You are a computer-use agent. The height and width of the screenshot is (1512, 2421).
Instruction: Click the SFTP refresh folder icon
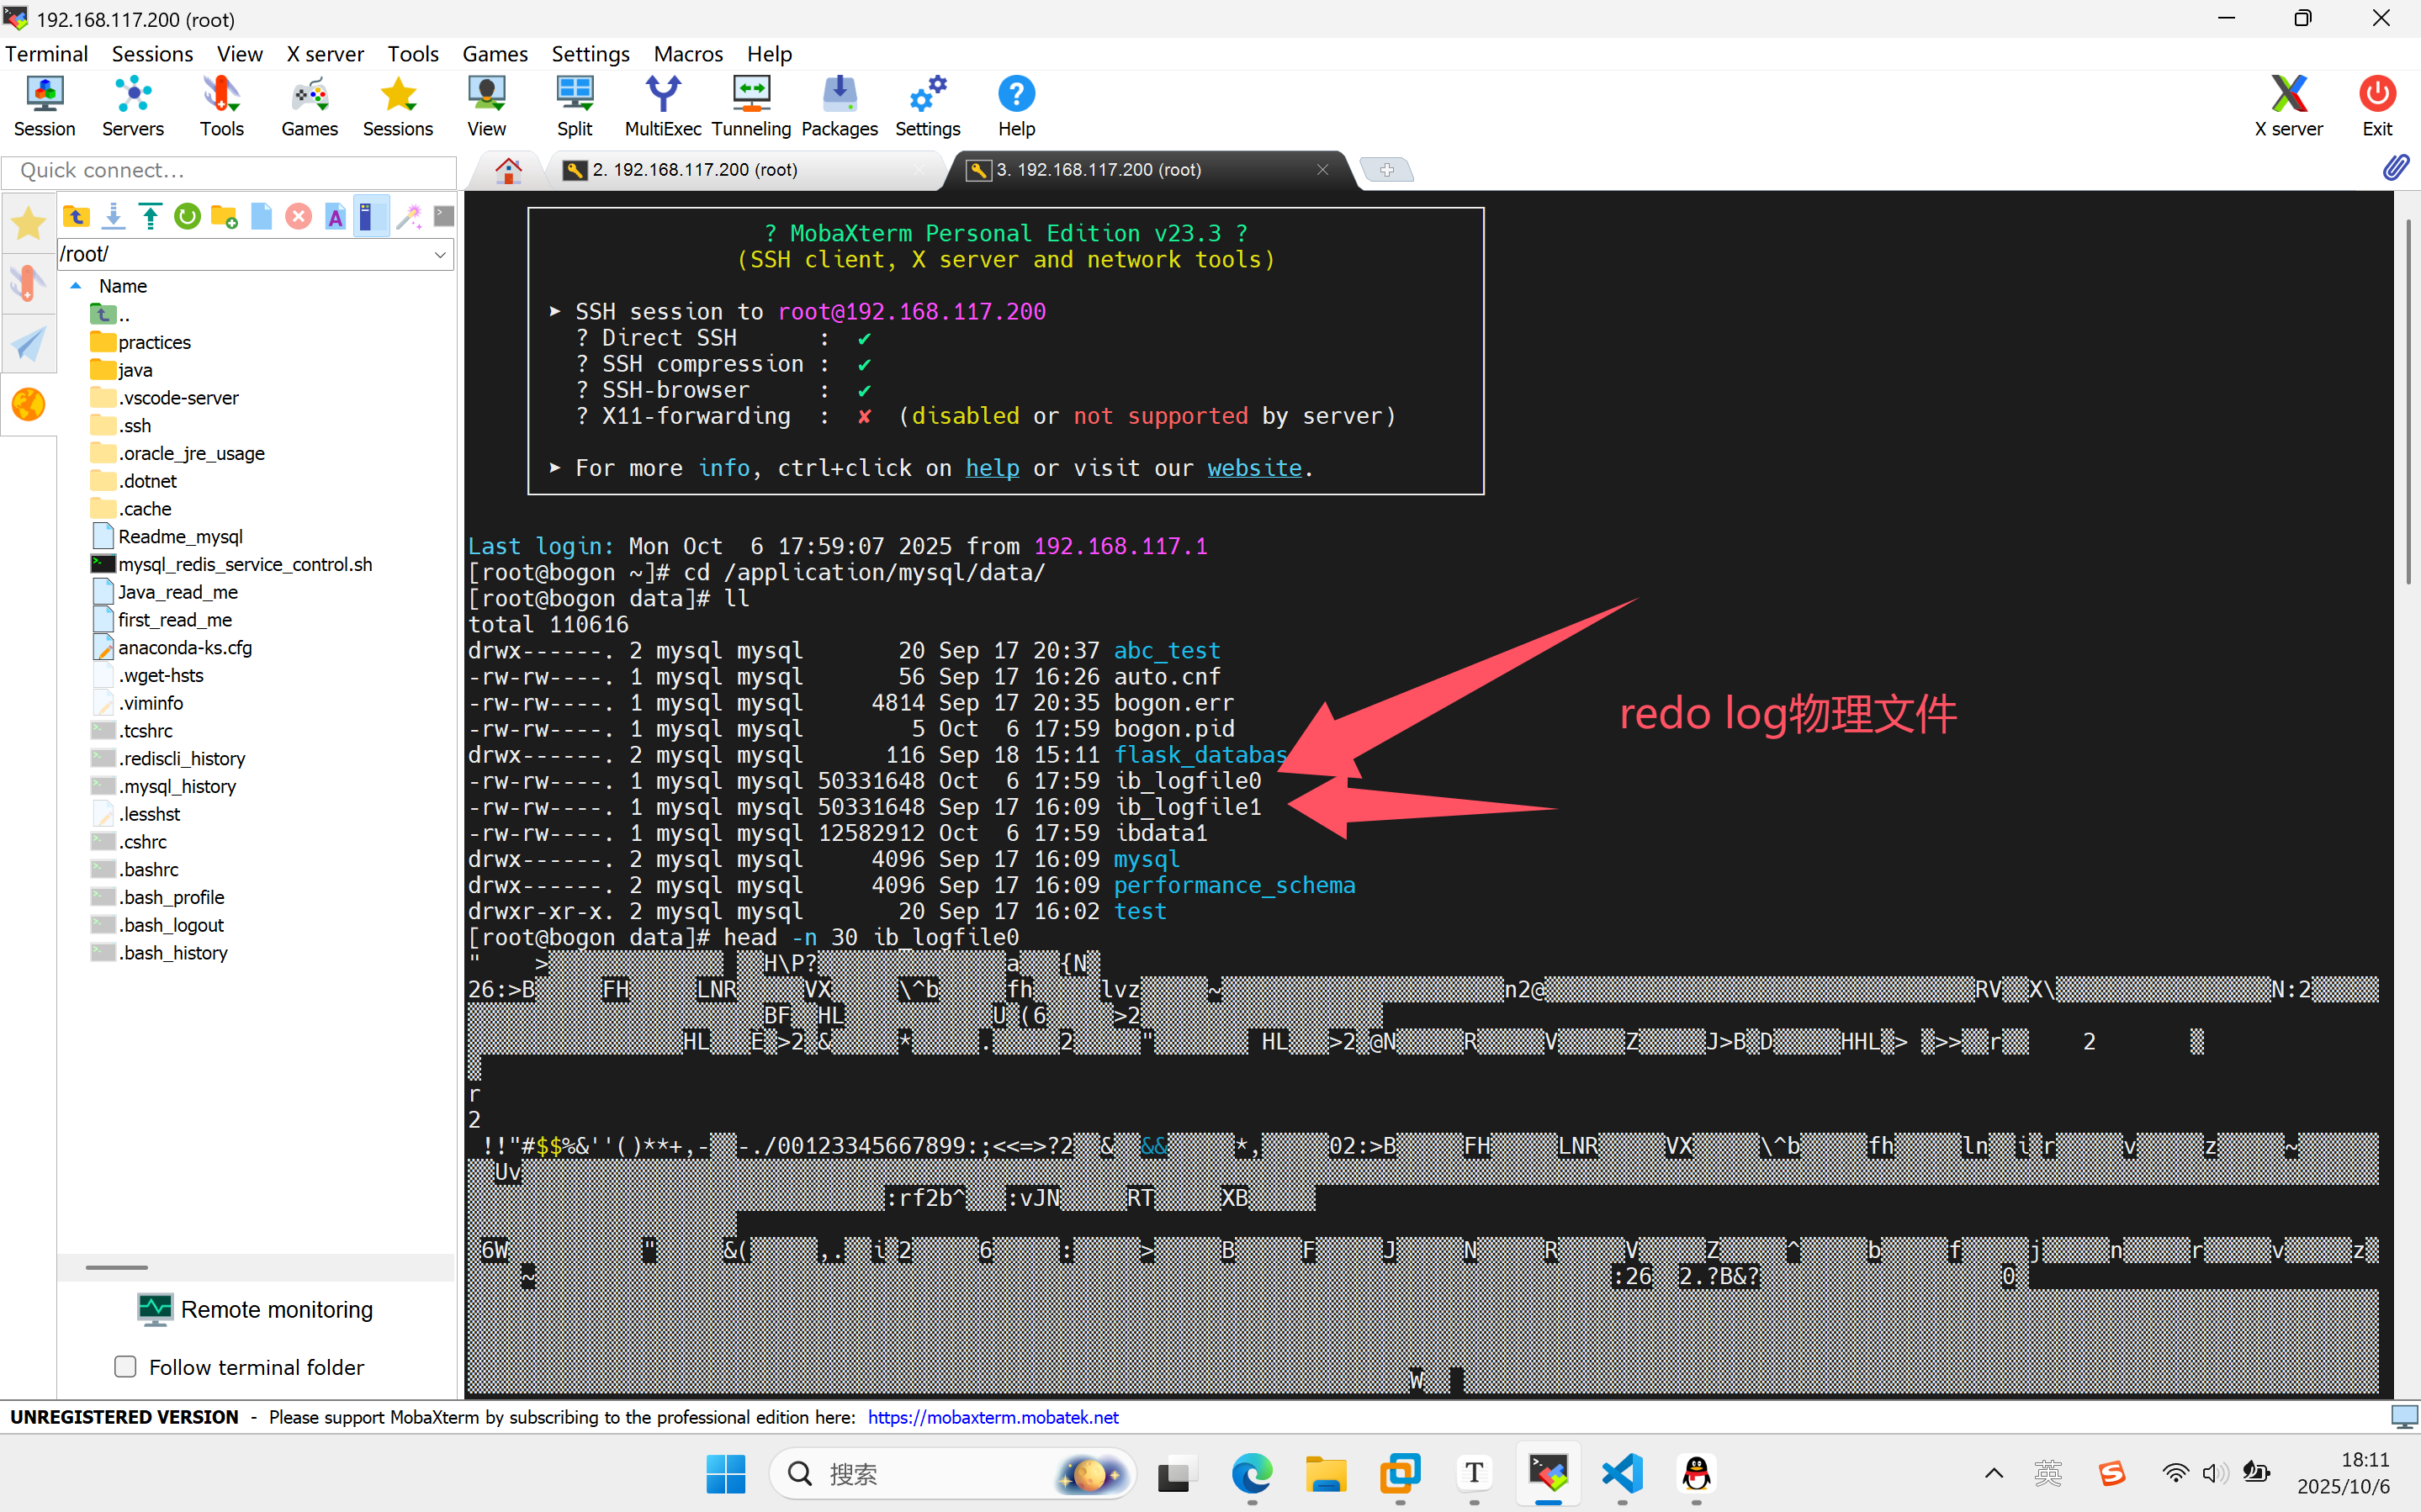tap(187, 216)
